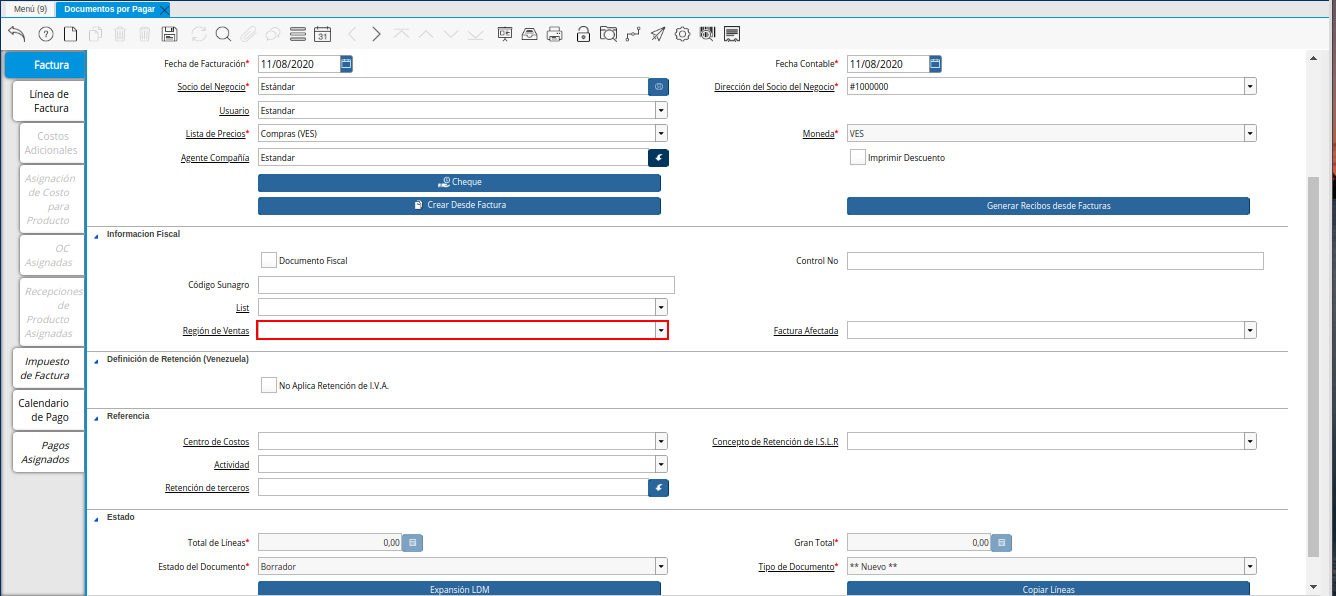
Task: Focus the Código Sunagro input field
Action: pyautogui.click(x=466, y=285)
